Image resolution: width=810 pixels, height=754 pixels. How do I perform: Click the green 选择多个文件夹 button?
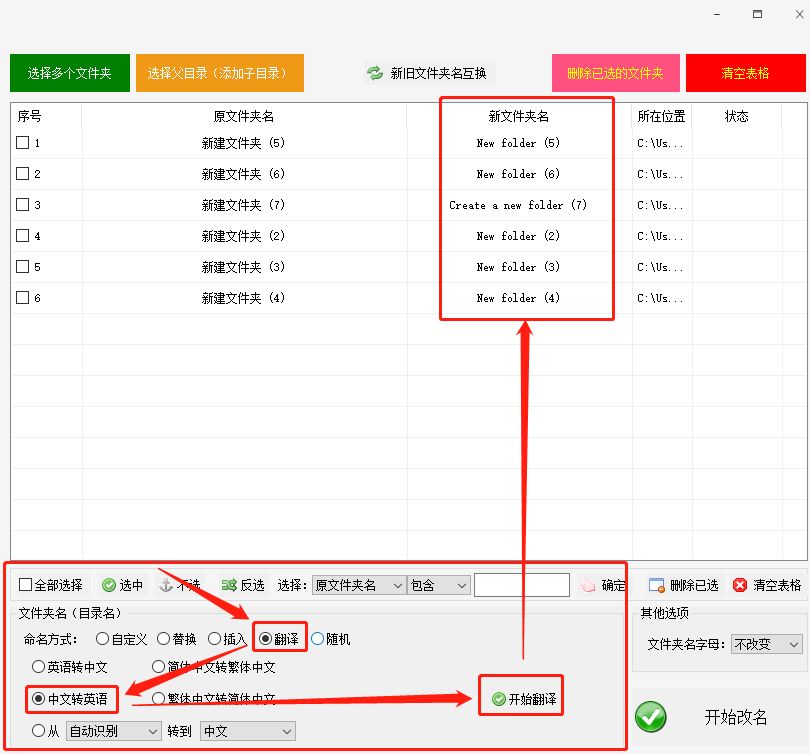[70, 73]
